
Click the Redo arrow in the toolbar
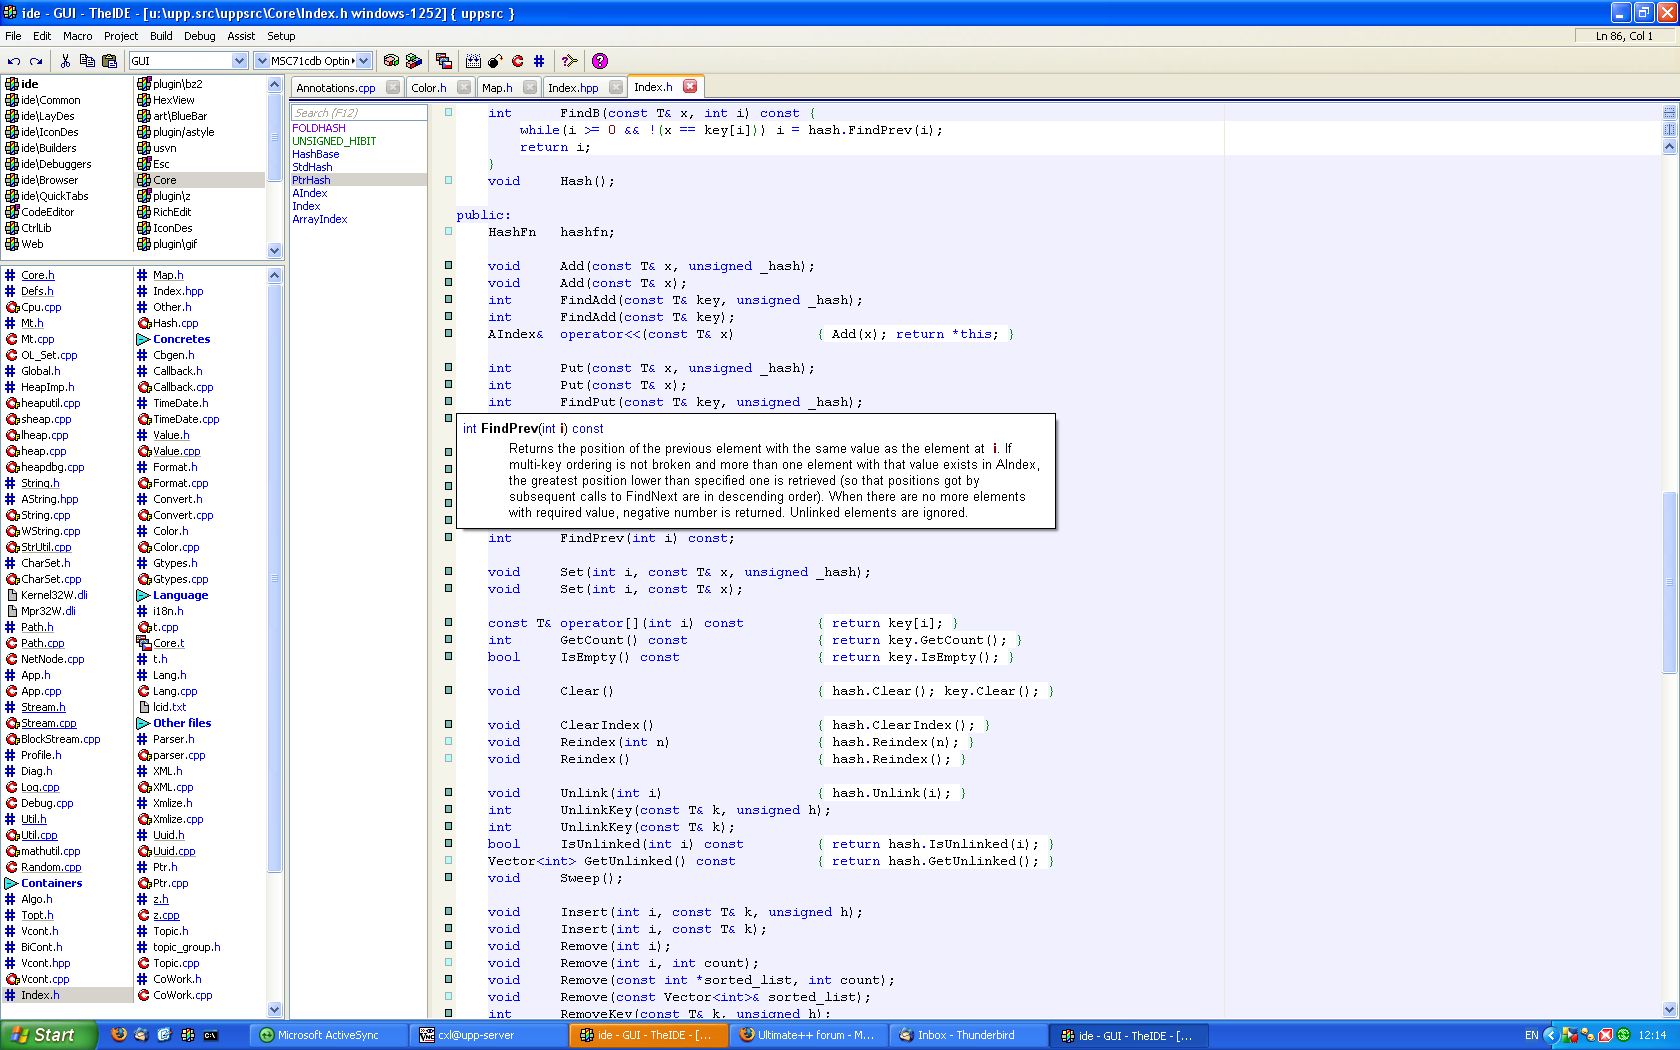click(36, 61)
